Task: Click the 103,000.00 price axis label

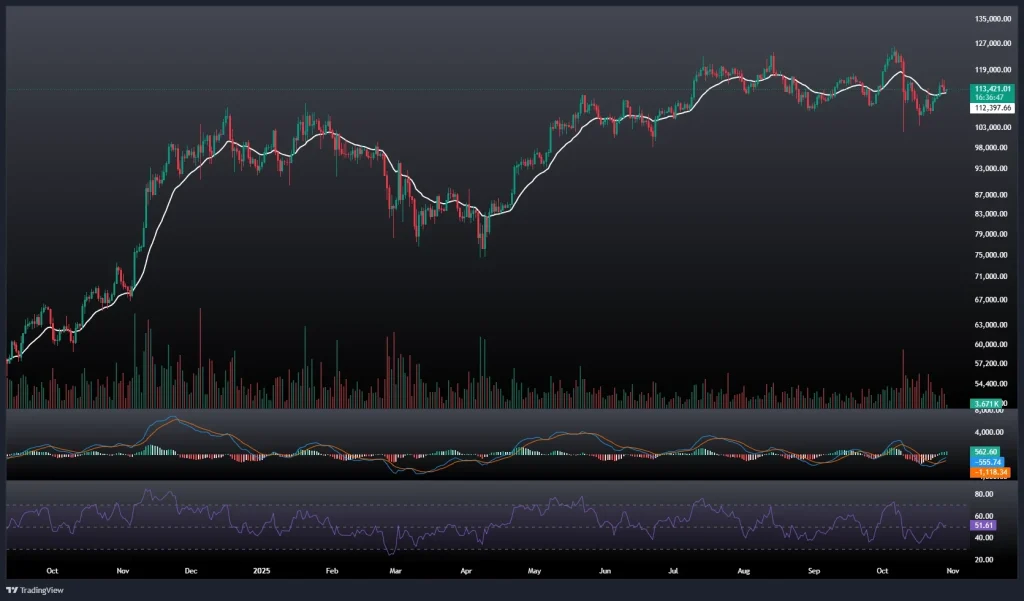Action: click(x=992, y=127)
